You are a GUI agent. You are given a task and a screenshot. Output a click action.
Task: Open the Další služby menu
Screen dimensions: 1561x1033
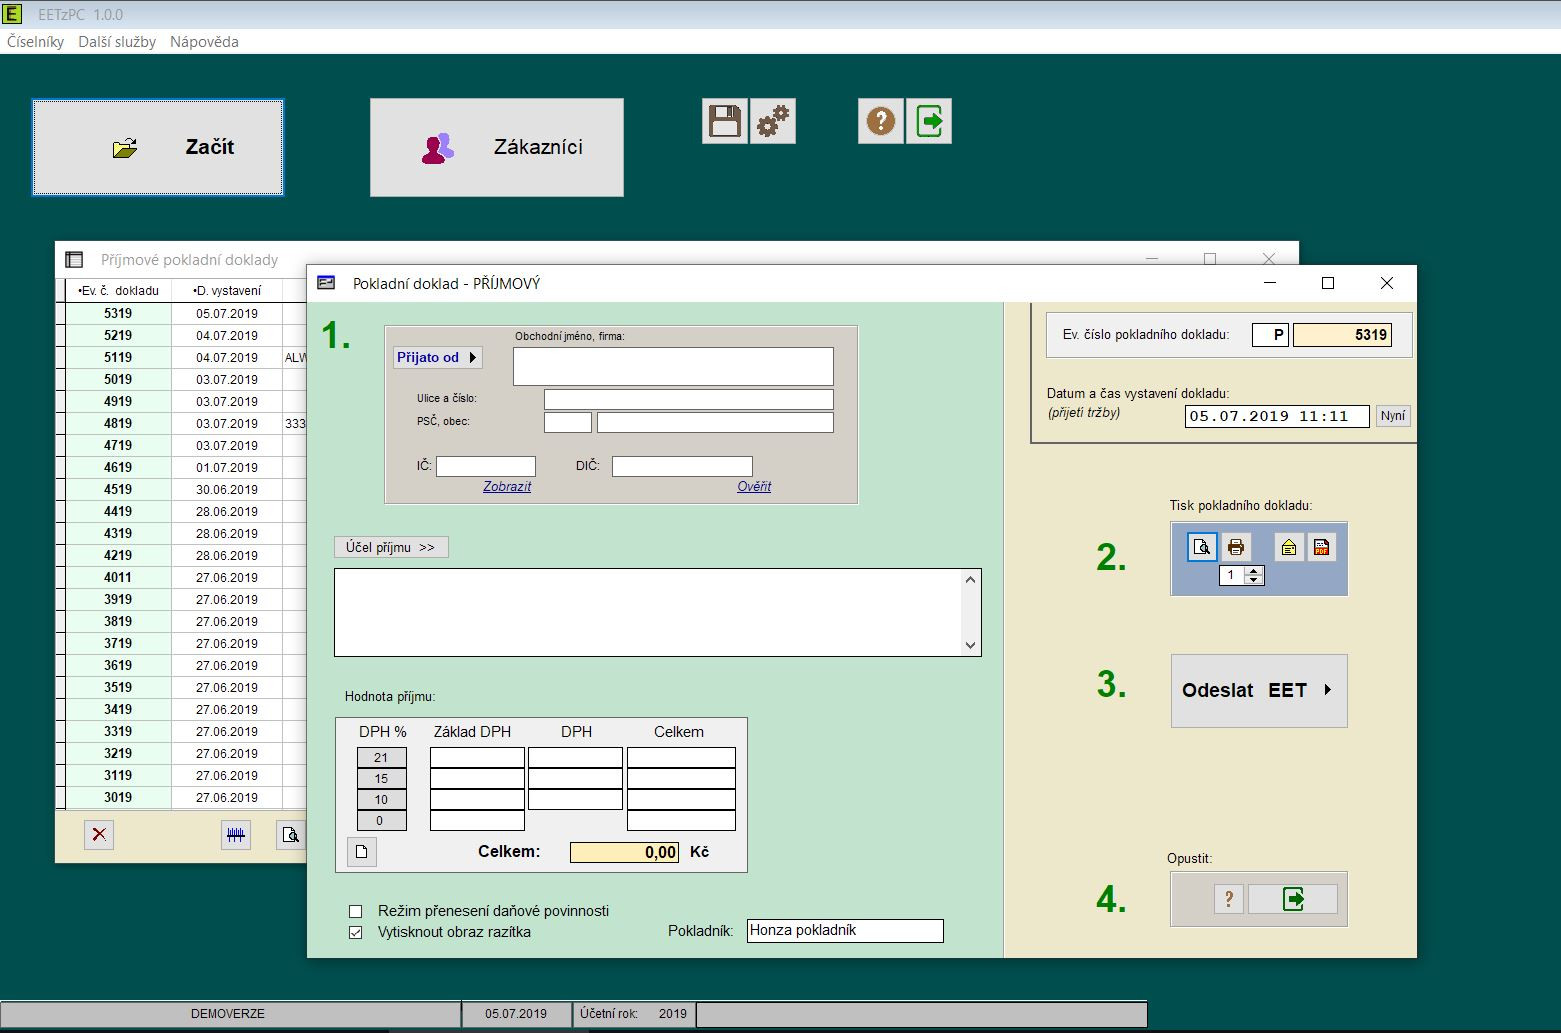(x=117, y=42)
